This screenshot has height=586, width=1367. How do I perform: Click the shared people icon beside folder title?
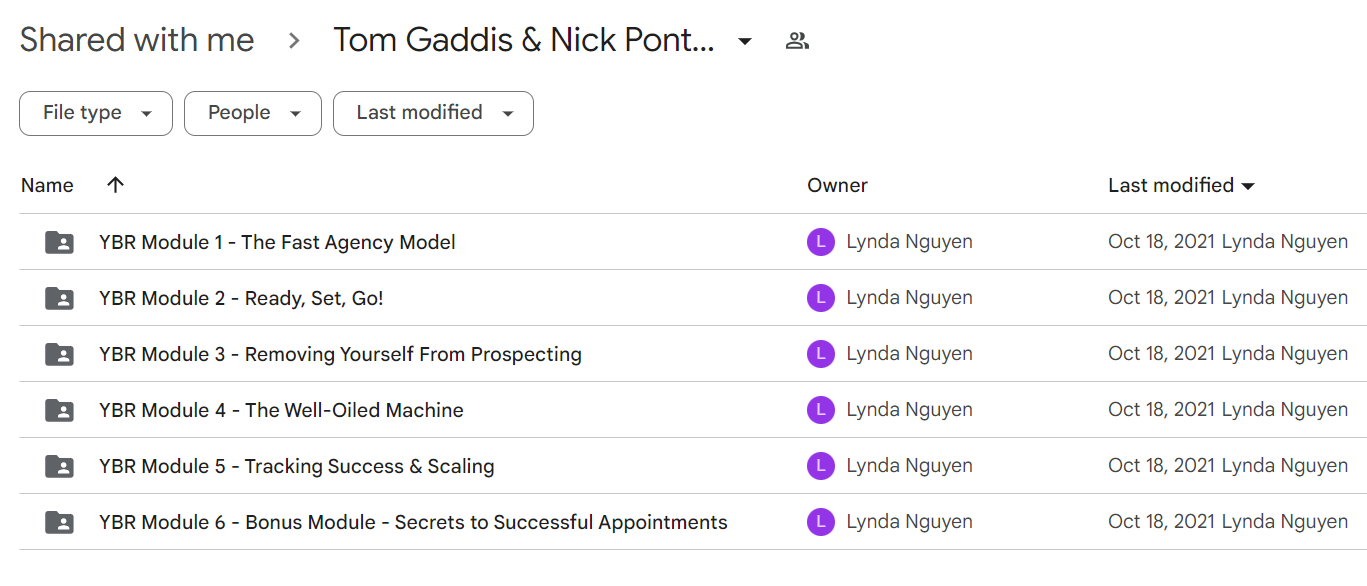point(797,41)
